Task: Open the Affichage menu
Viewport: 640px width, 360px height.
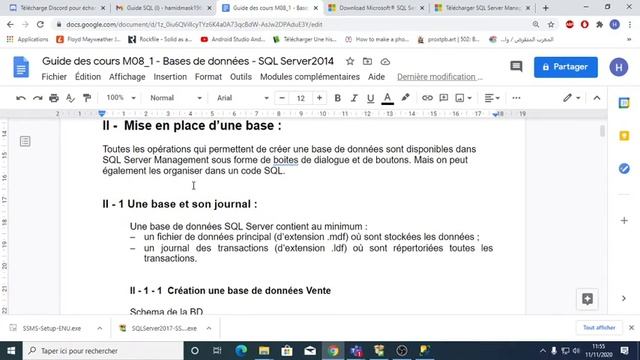Action: (127, 77)
